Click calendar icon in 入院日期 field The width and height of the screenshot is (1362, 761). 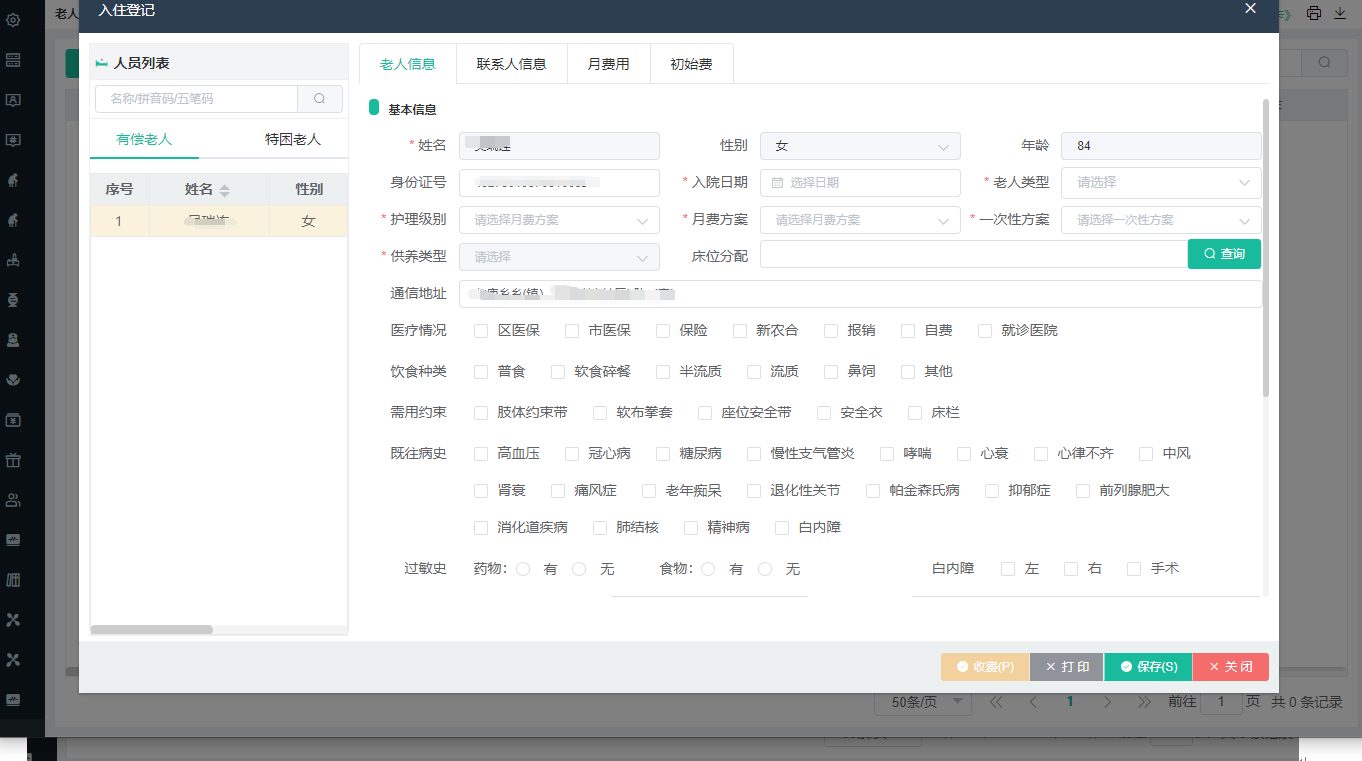click(777, 183)
